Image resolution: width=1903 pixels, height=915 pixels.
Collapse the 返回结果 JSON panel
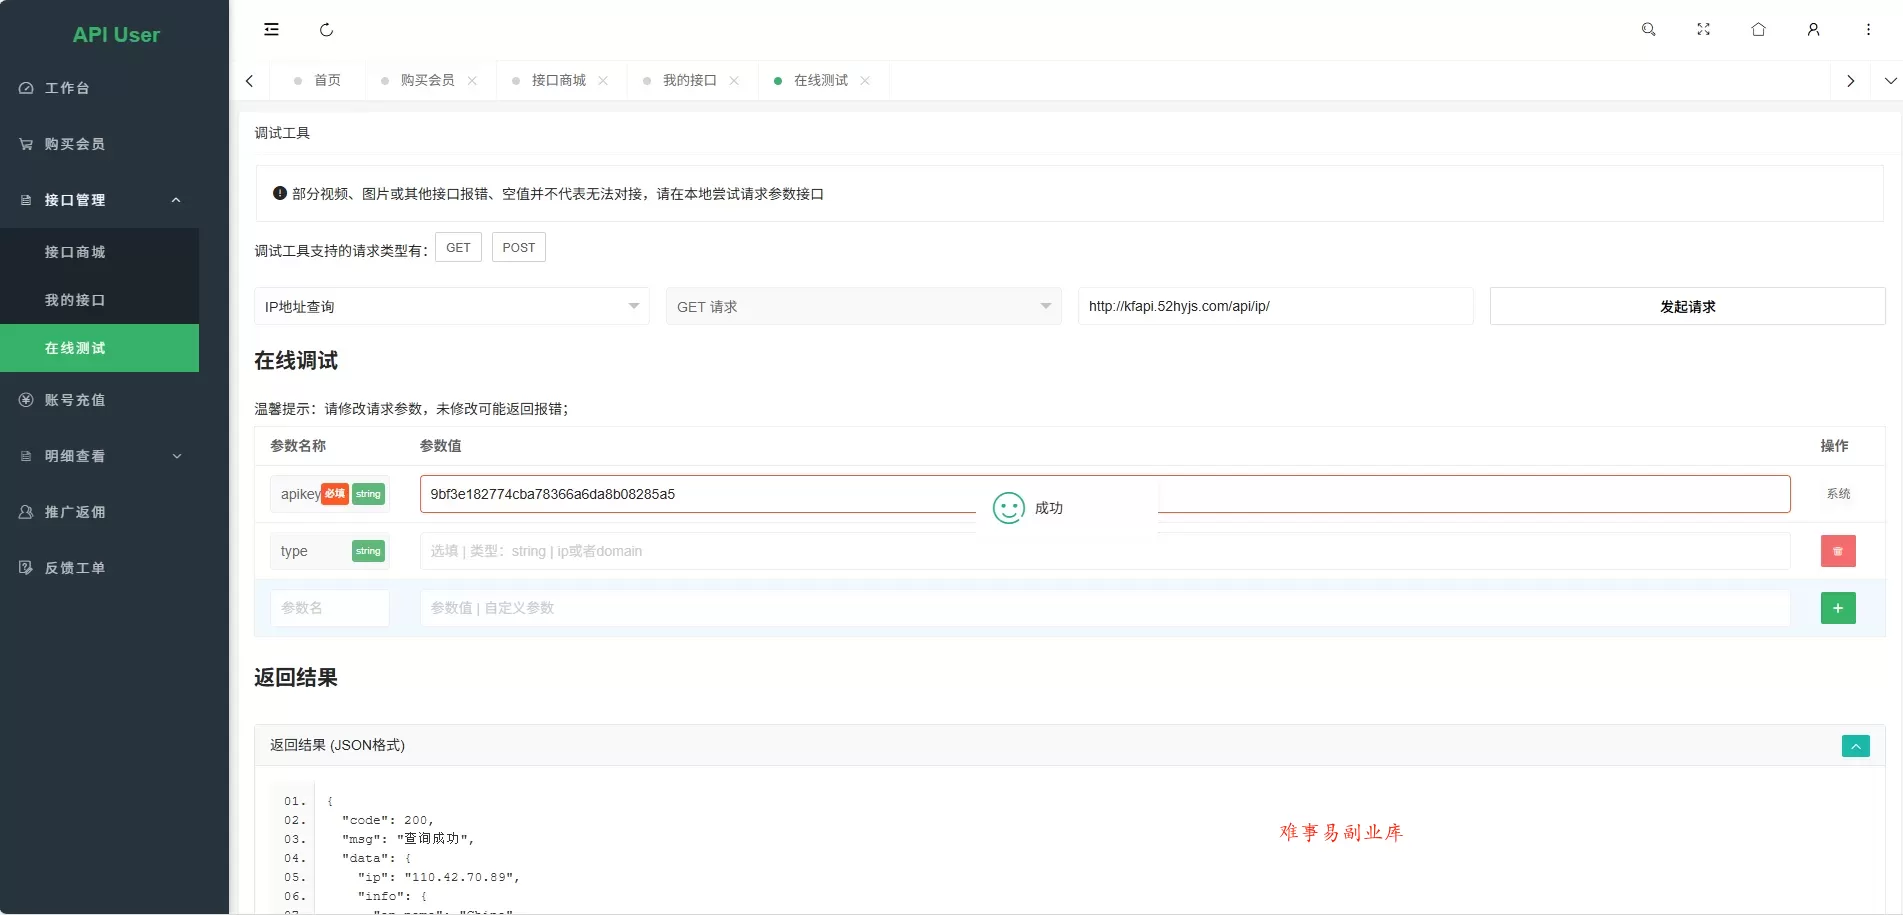coord(1856,746)
